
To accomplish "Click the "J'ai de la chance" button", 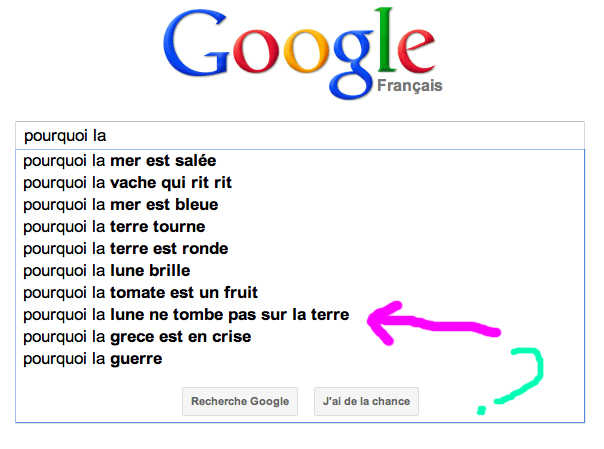I will (366, 402).
